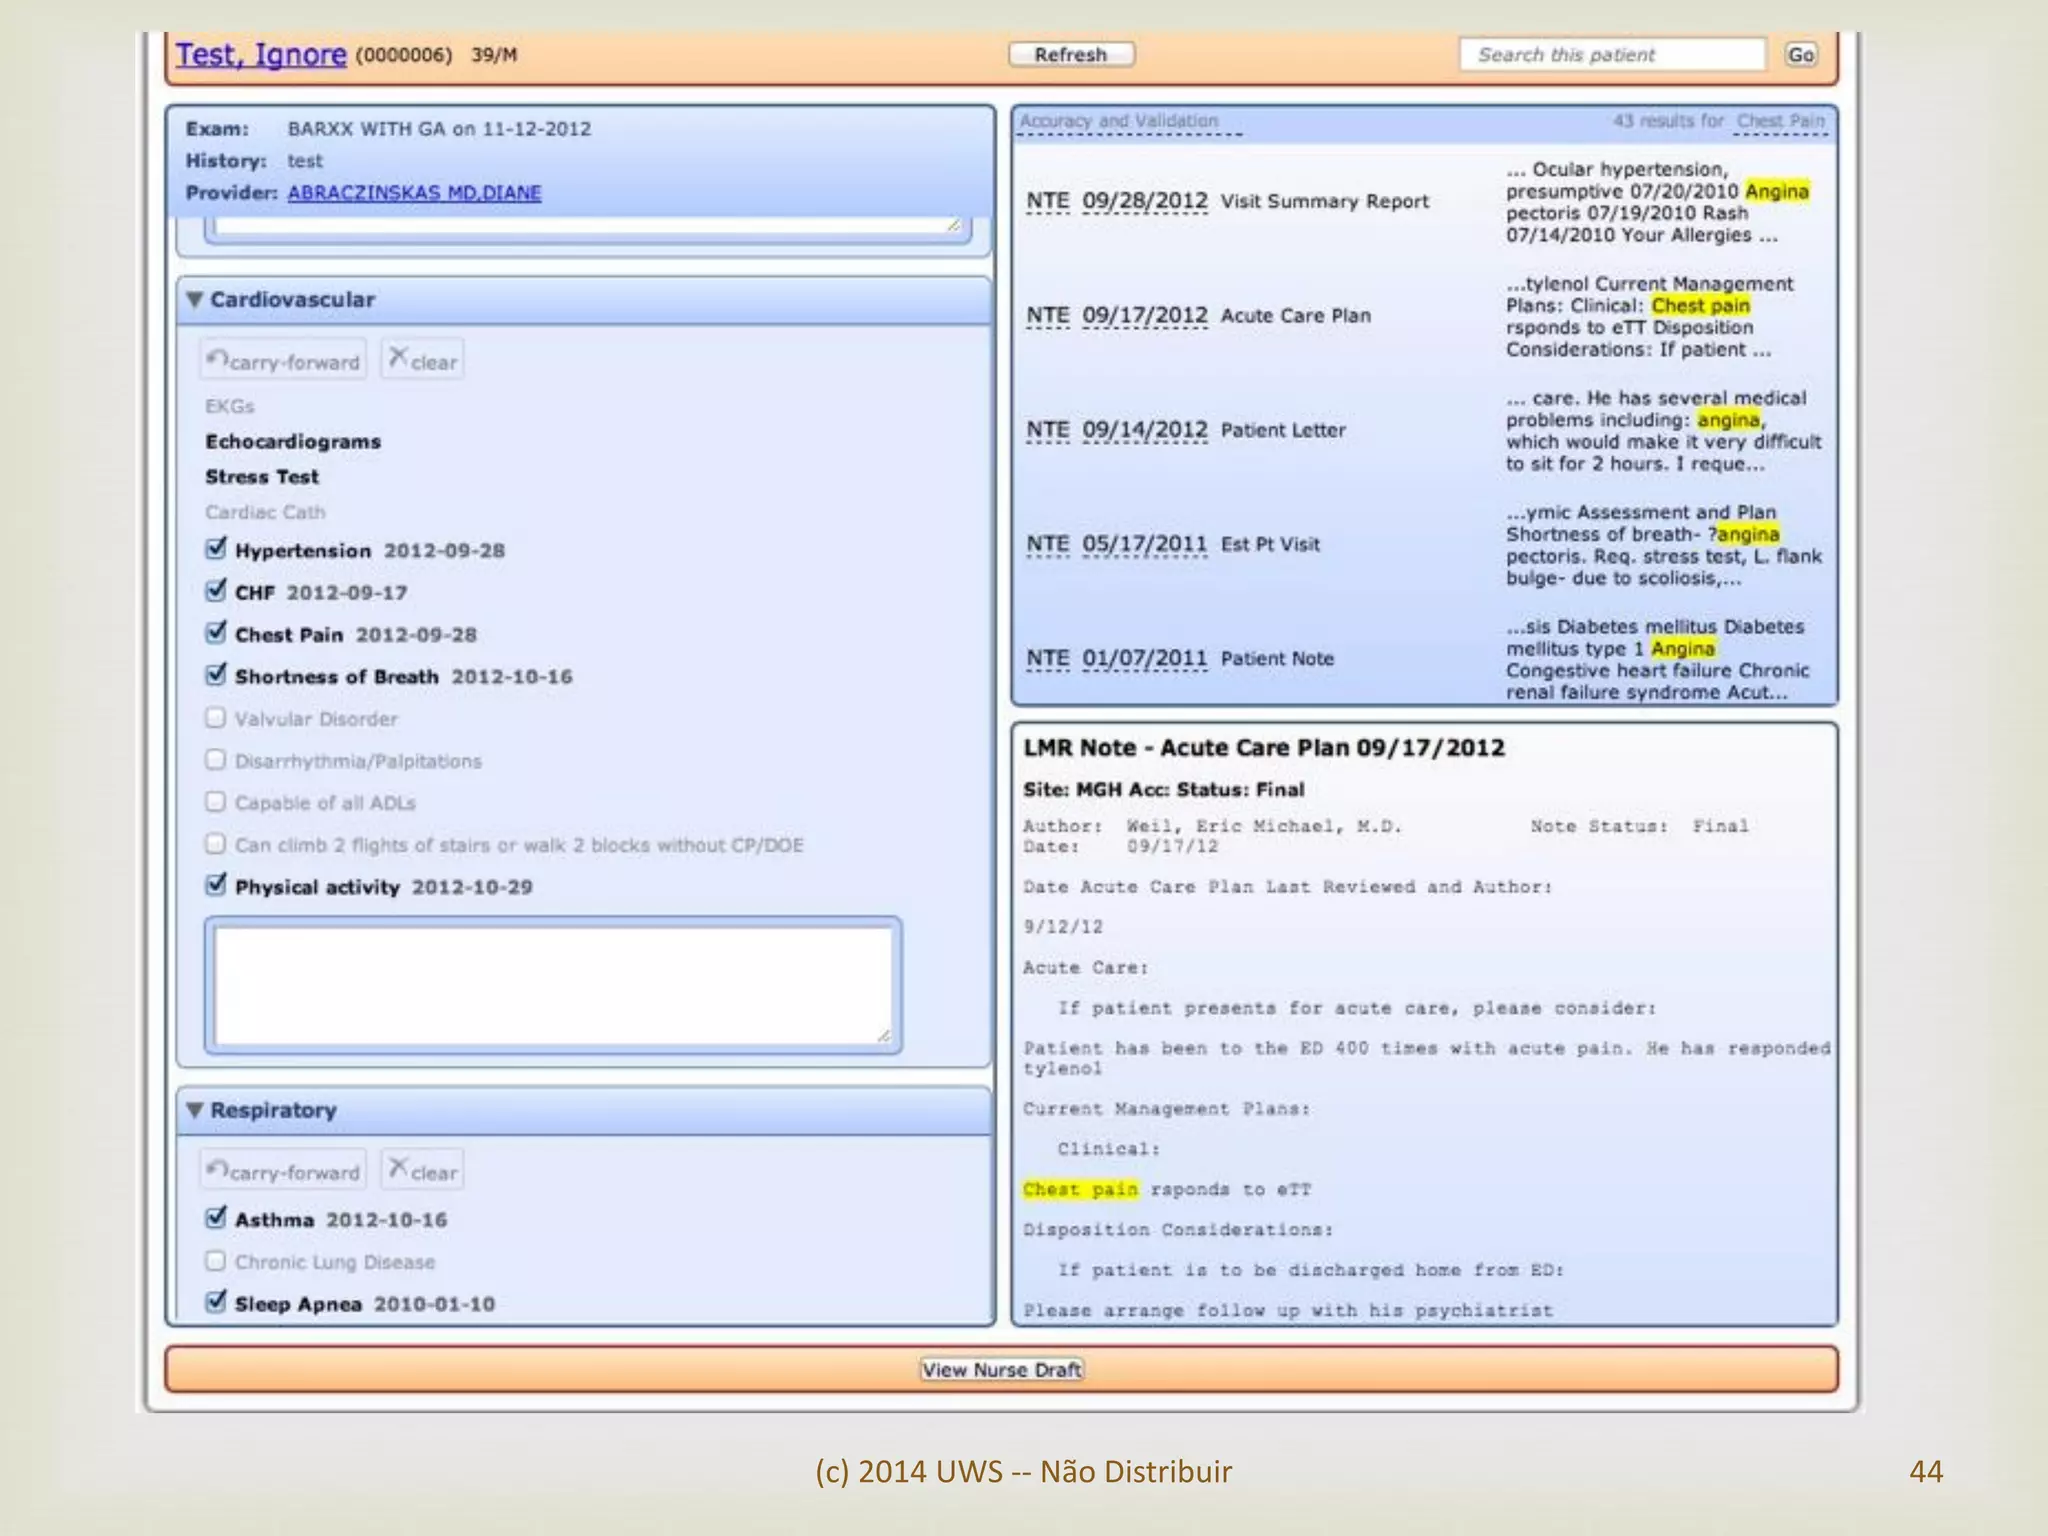The height and width of the screenshot is (1536, 2048).
Task: Enable Chronic Lung Disease checkbox
Action: (215, 1261)
